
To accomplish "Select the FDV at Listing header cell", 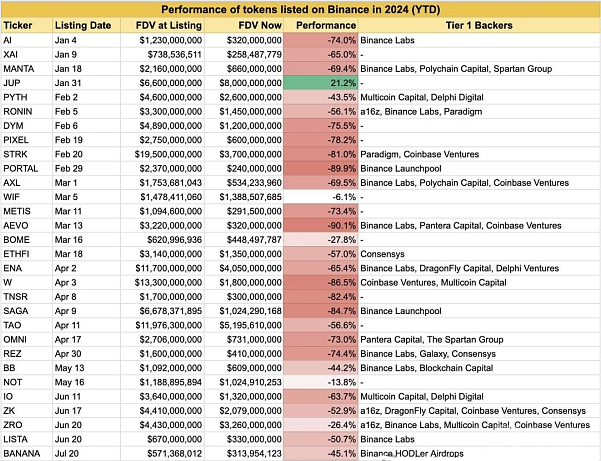I will [x=162, y=25].
